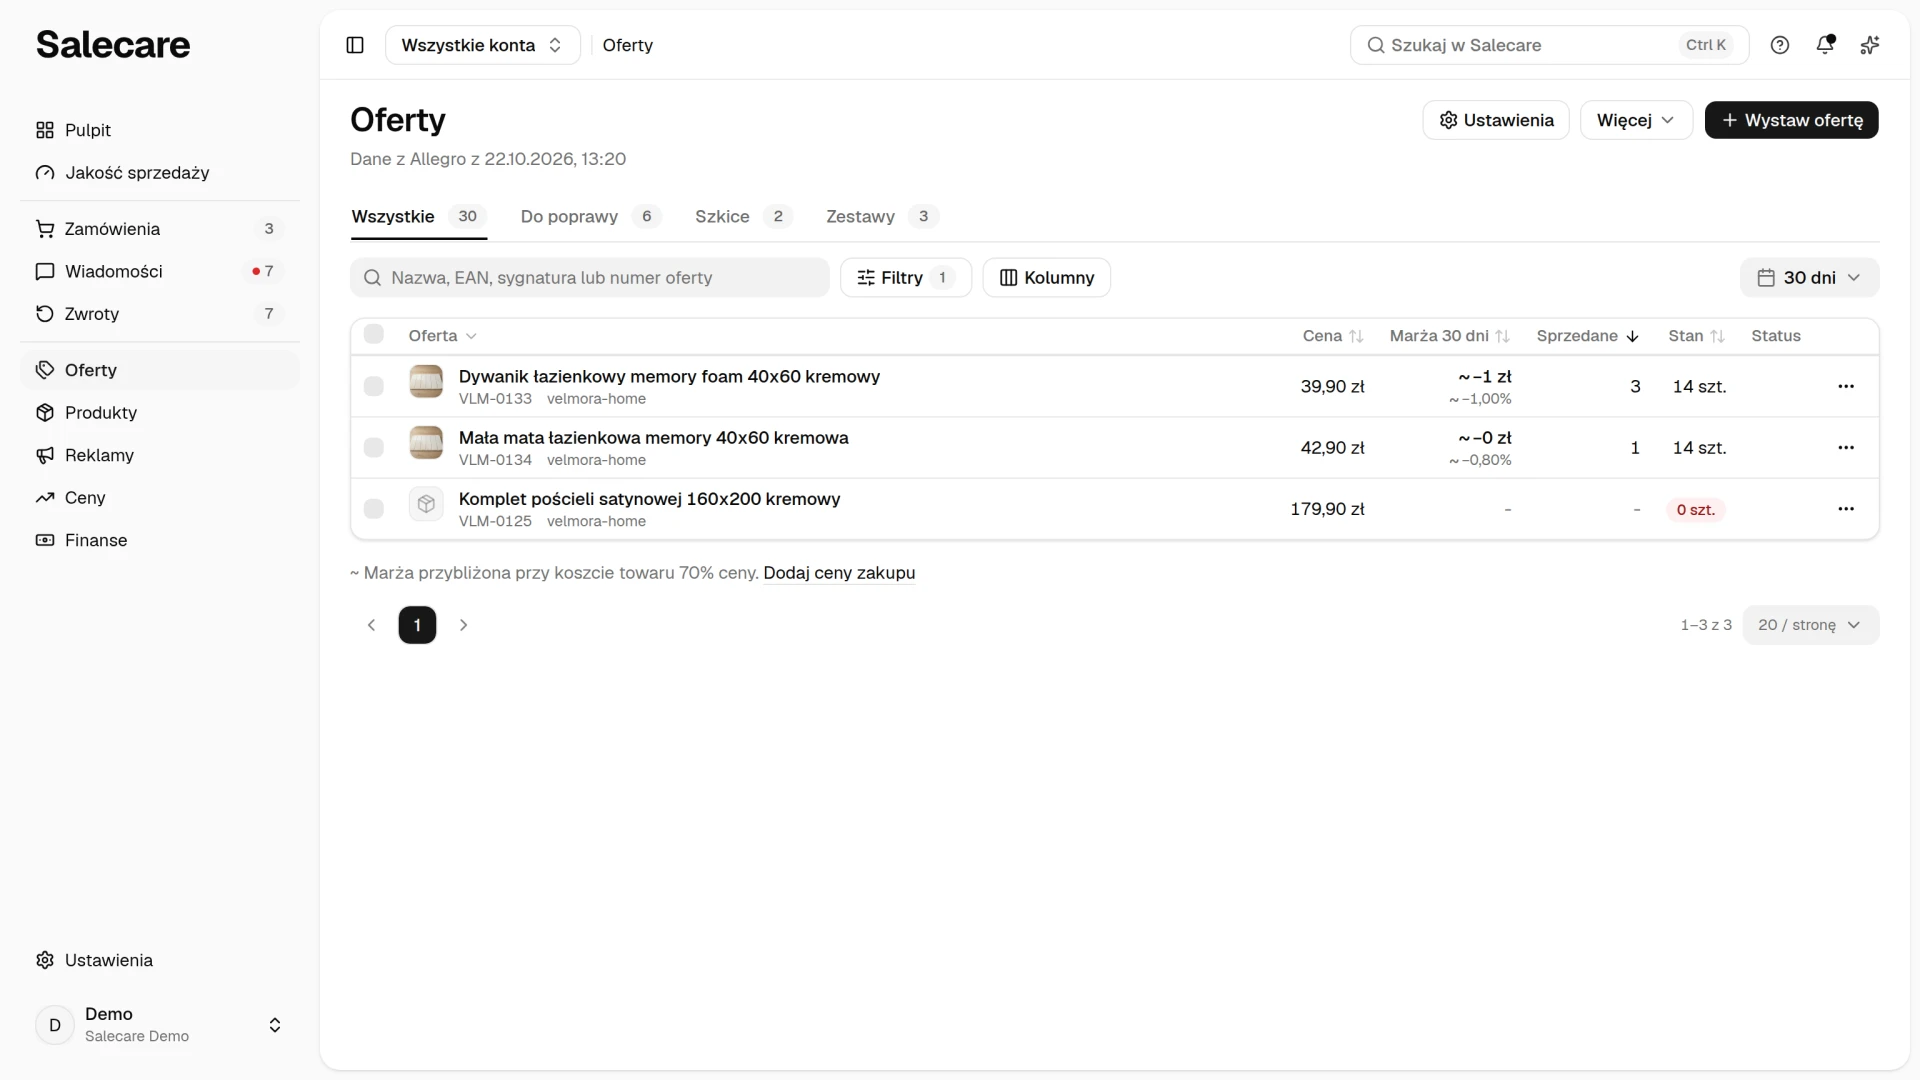Screen dimensions: 1920x1080
Task: Open Zwroty in sidebar
Action: (x=160, y=314)
